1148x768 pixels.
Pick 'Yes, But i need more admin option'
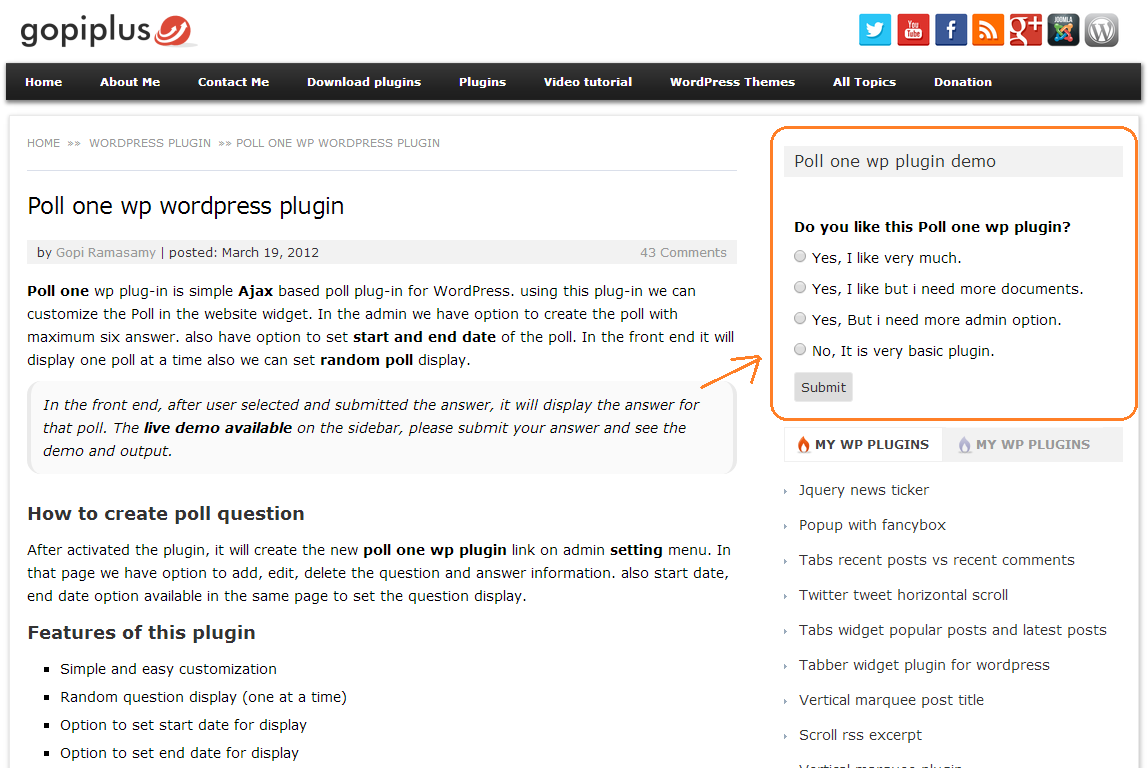pos(800,318)
